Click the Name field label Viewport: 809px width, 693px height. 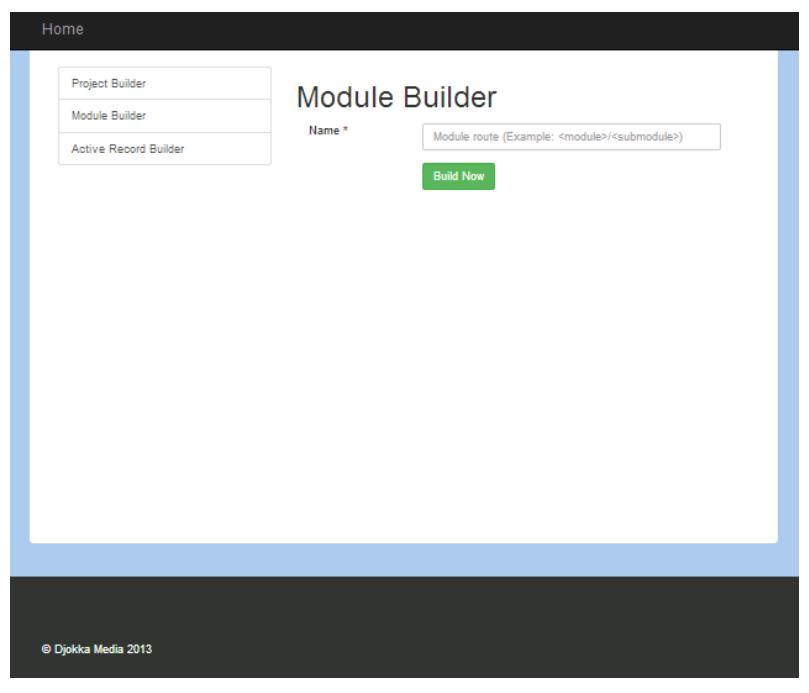pos(328,131)
